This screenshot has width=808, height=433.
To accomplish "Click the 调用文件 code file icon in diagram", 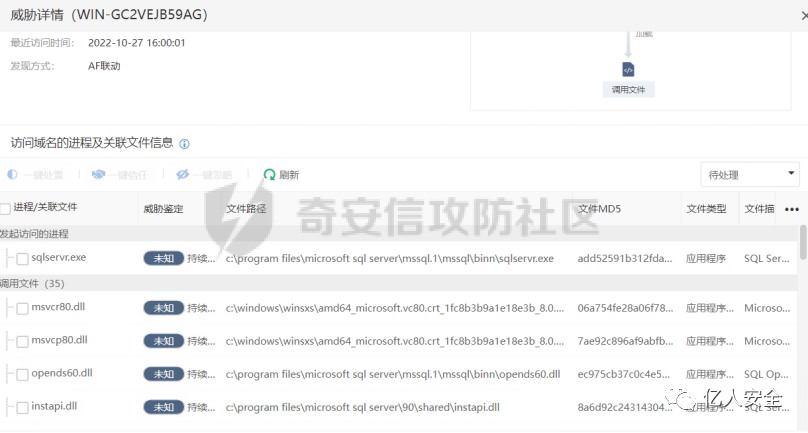I will 628,69.
